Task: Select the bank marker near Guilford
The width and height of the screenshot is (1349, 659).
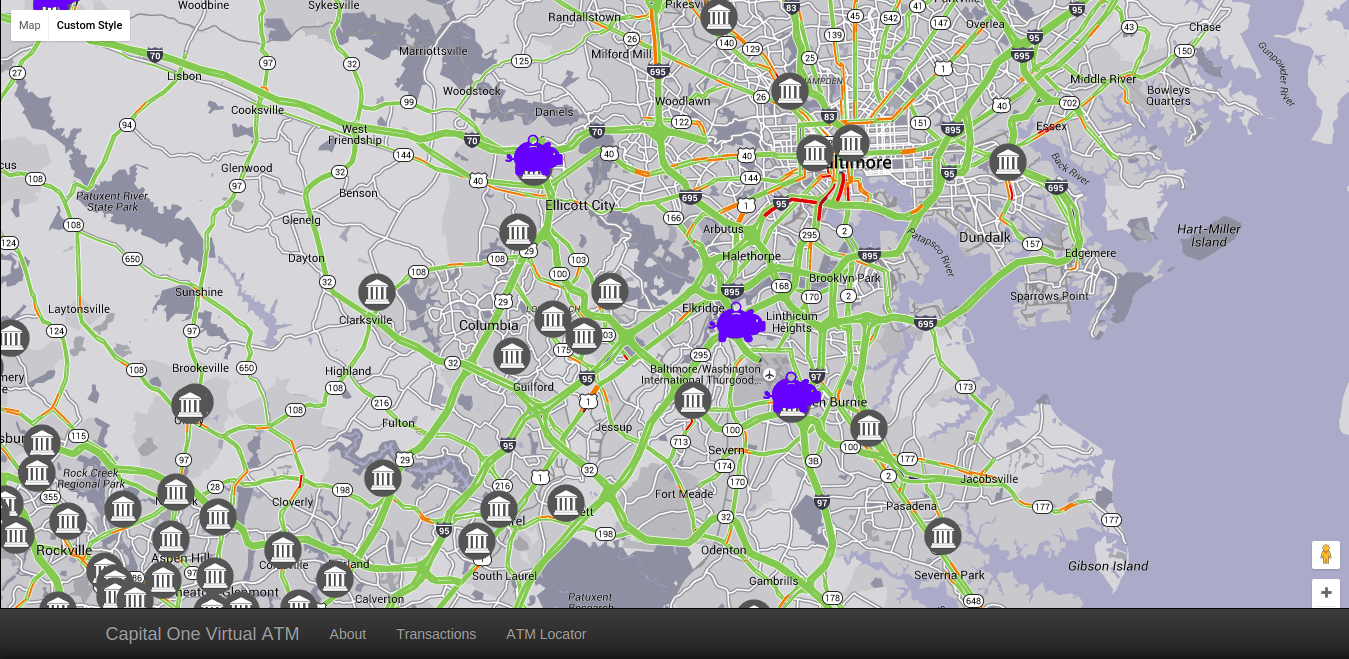Action: click(x=512, y=356)
